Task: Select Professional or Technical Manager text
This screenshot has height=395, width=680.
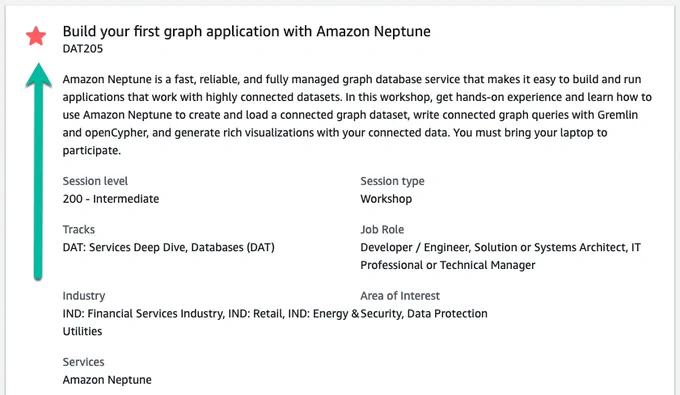Action: coord(448,265)
